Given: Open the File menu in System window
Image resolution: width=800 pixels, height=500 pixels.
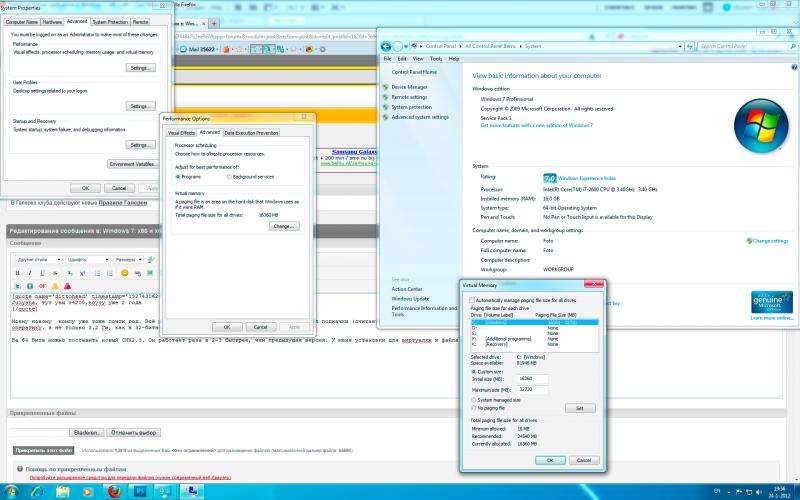Looking at the screenshot, I should click(x=388, y=59).
